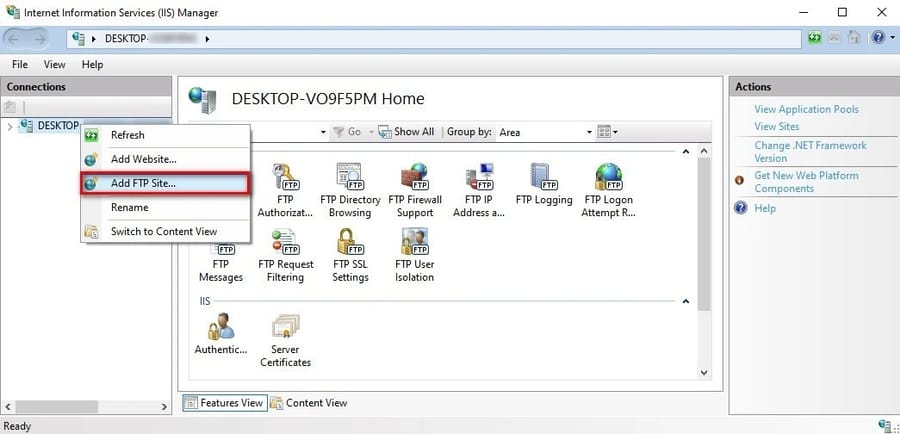Screen dimensions: 900x434
Task: Click the green refresh page icon in address bar
Action: pyautogui.click(x=814, y=38)
